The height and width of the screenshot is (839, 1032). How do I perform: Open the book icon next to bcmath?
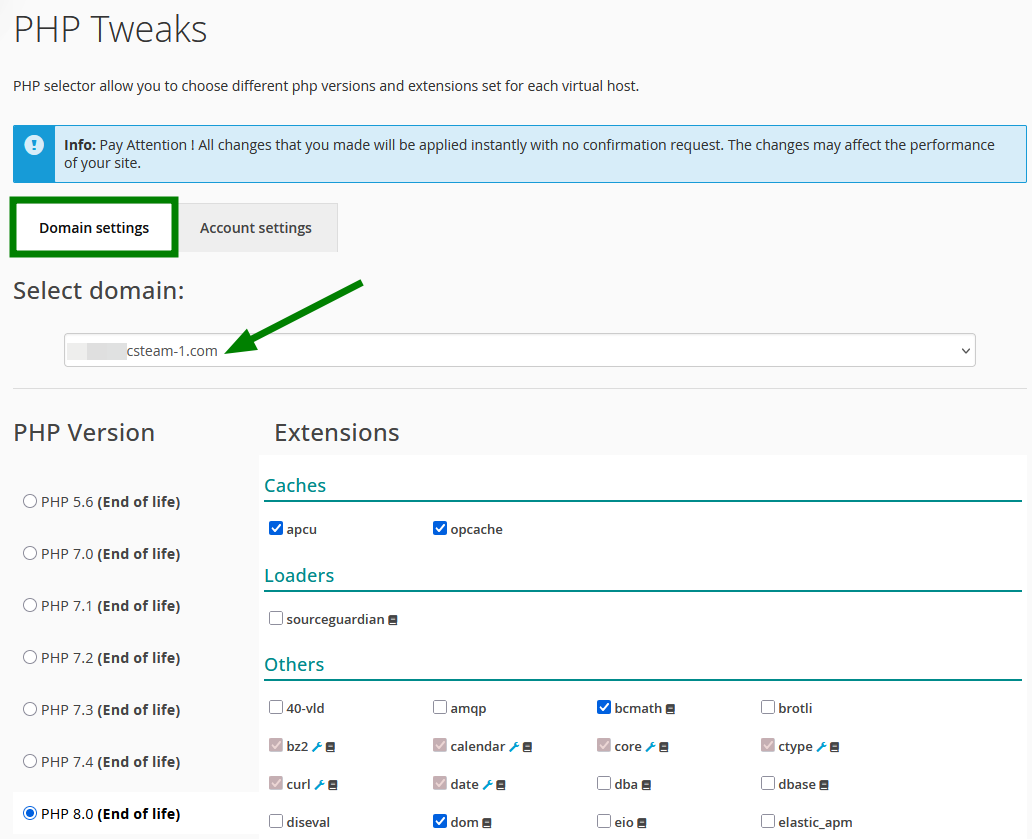(670, 709)
